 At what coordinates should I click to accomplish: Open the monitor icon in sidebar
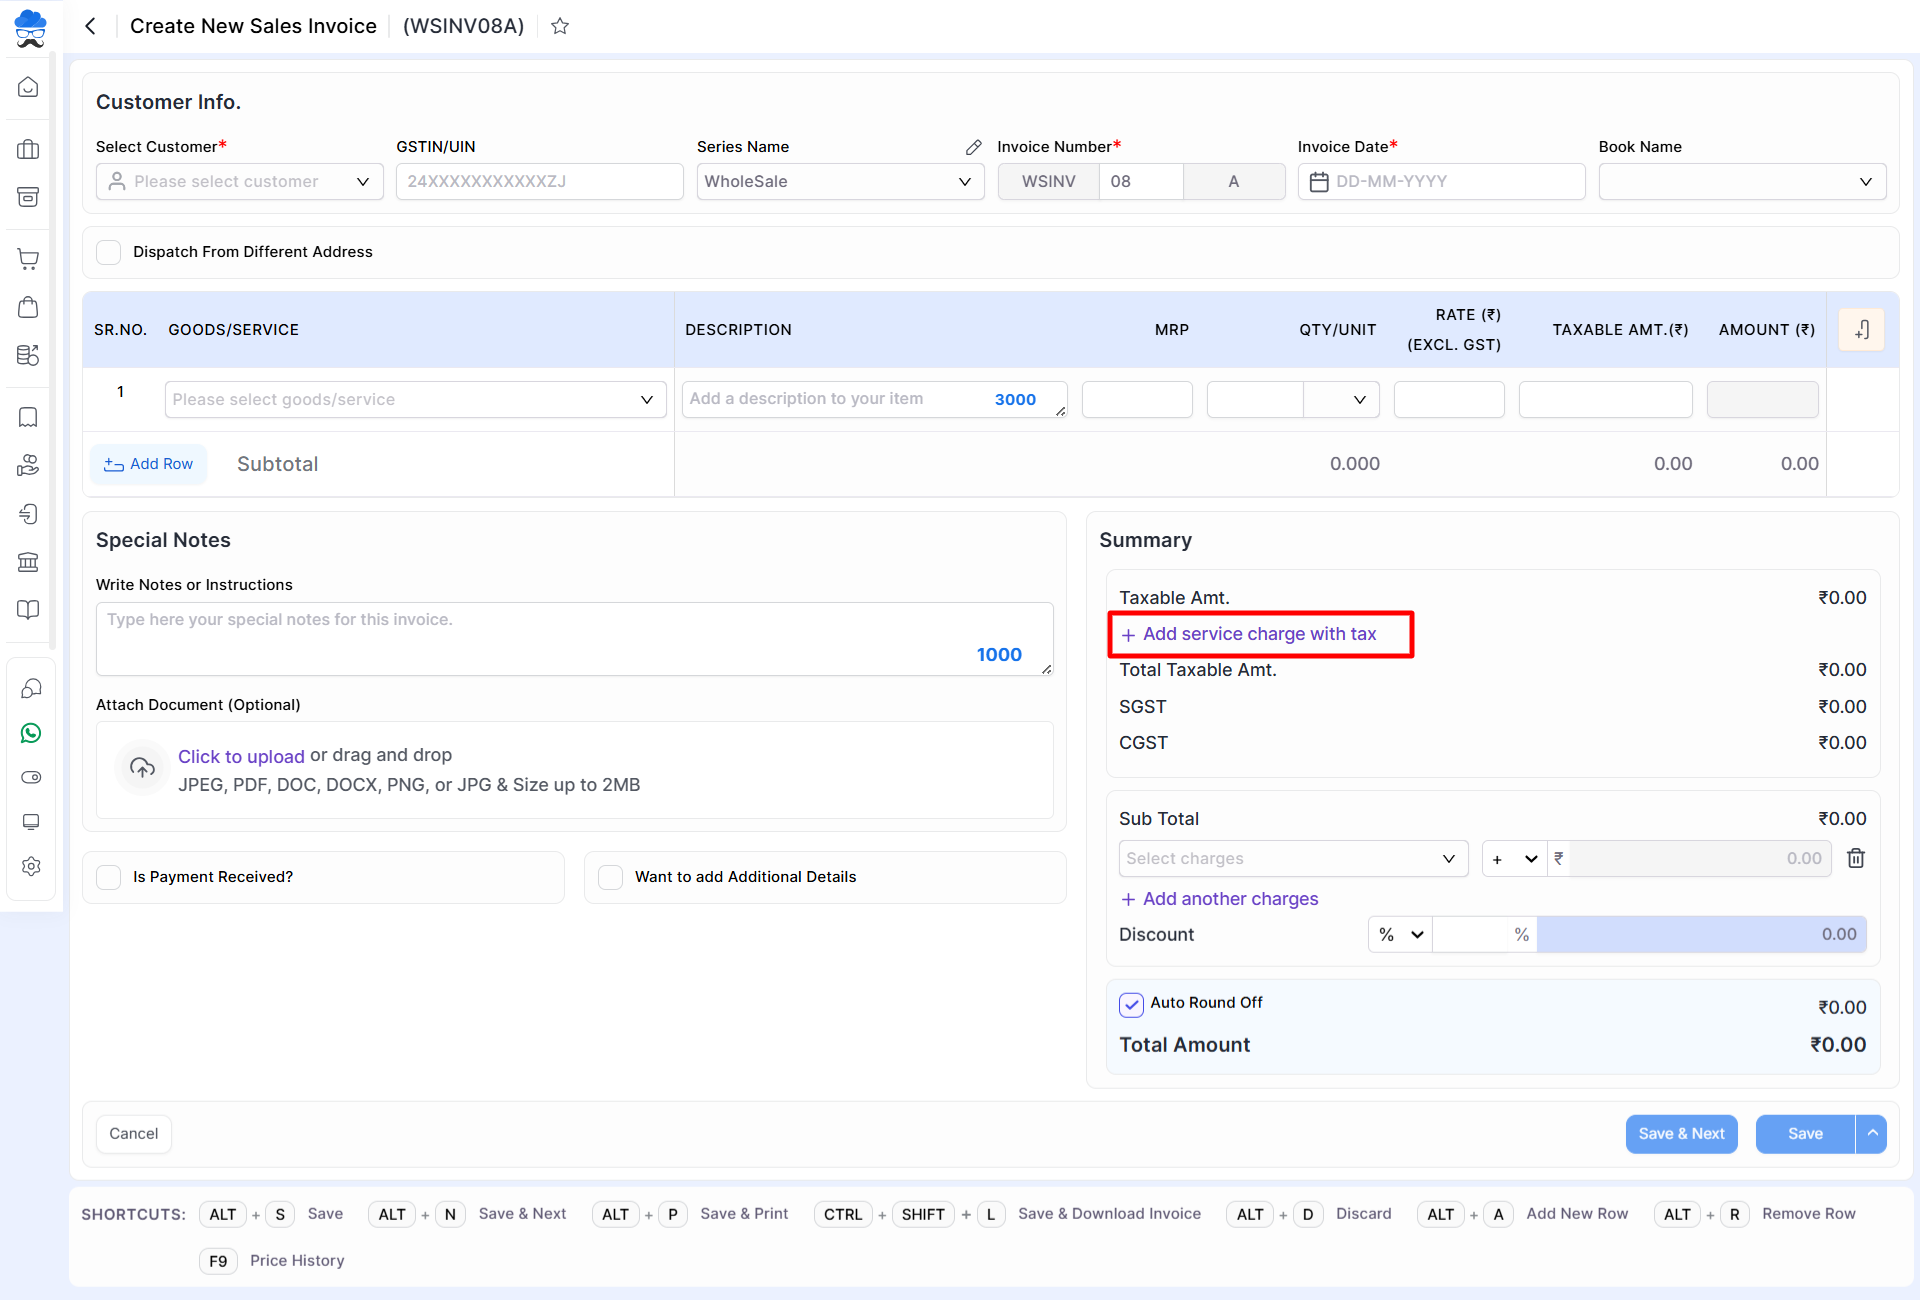click(x=31, y=822)
